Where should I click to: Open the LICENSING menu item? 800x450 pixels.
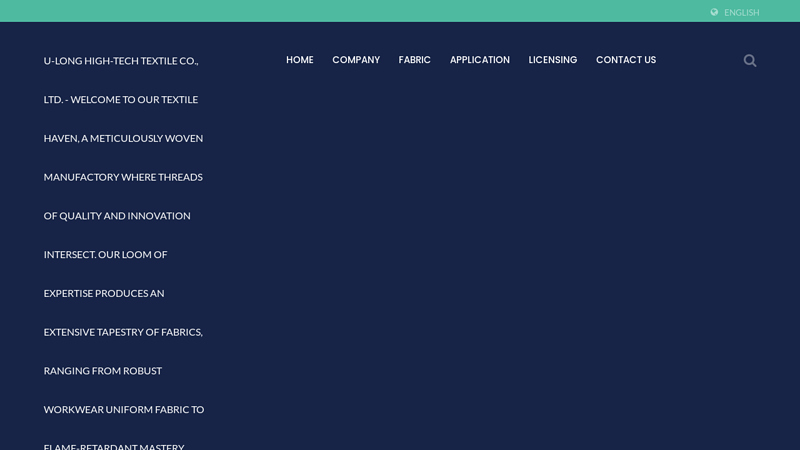(x=553, y=60)
